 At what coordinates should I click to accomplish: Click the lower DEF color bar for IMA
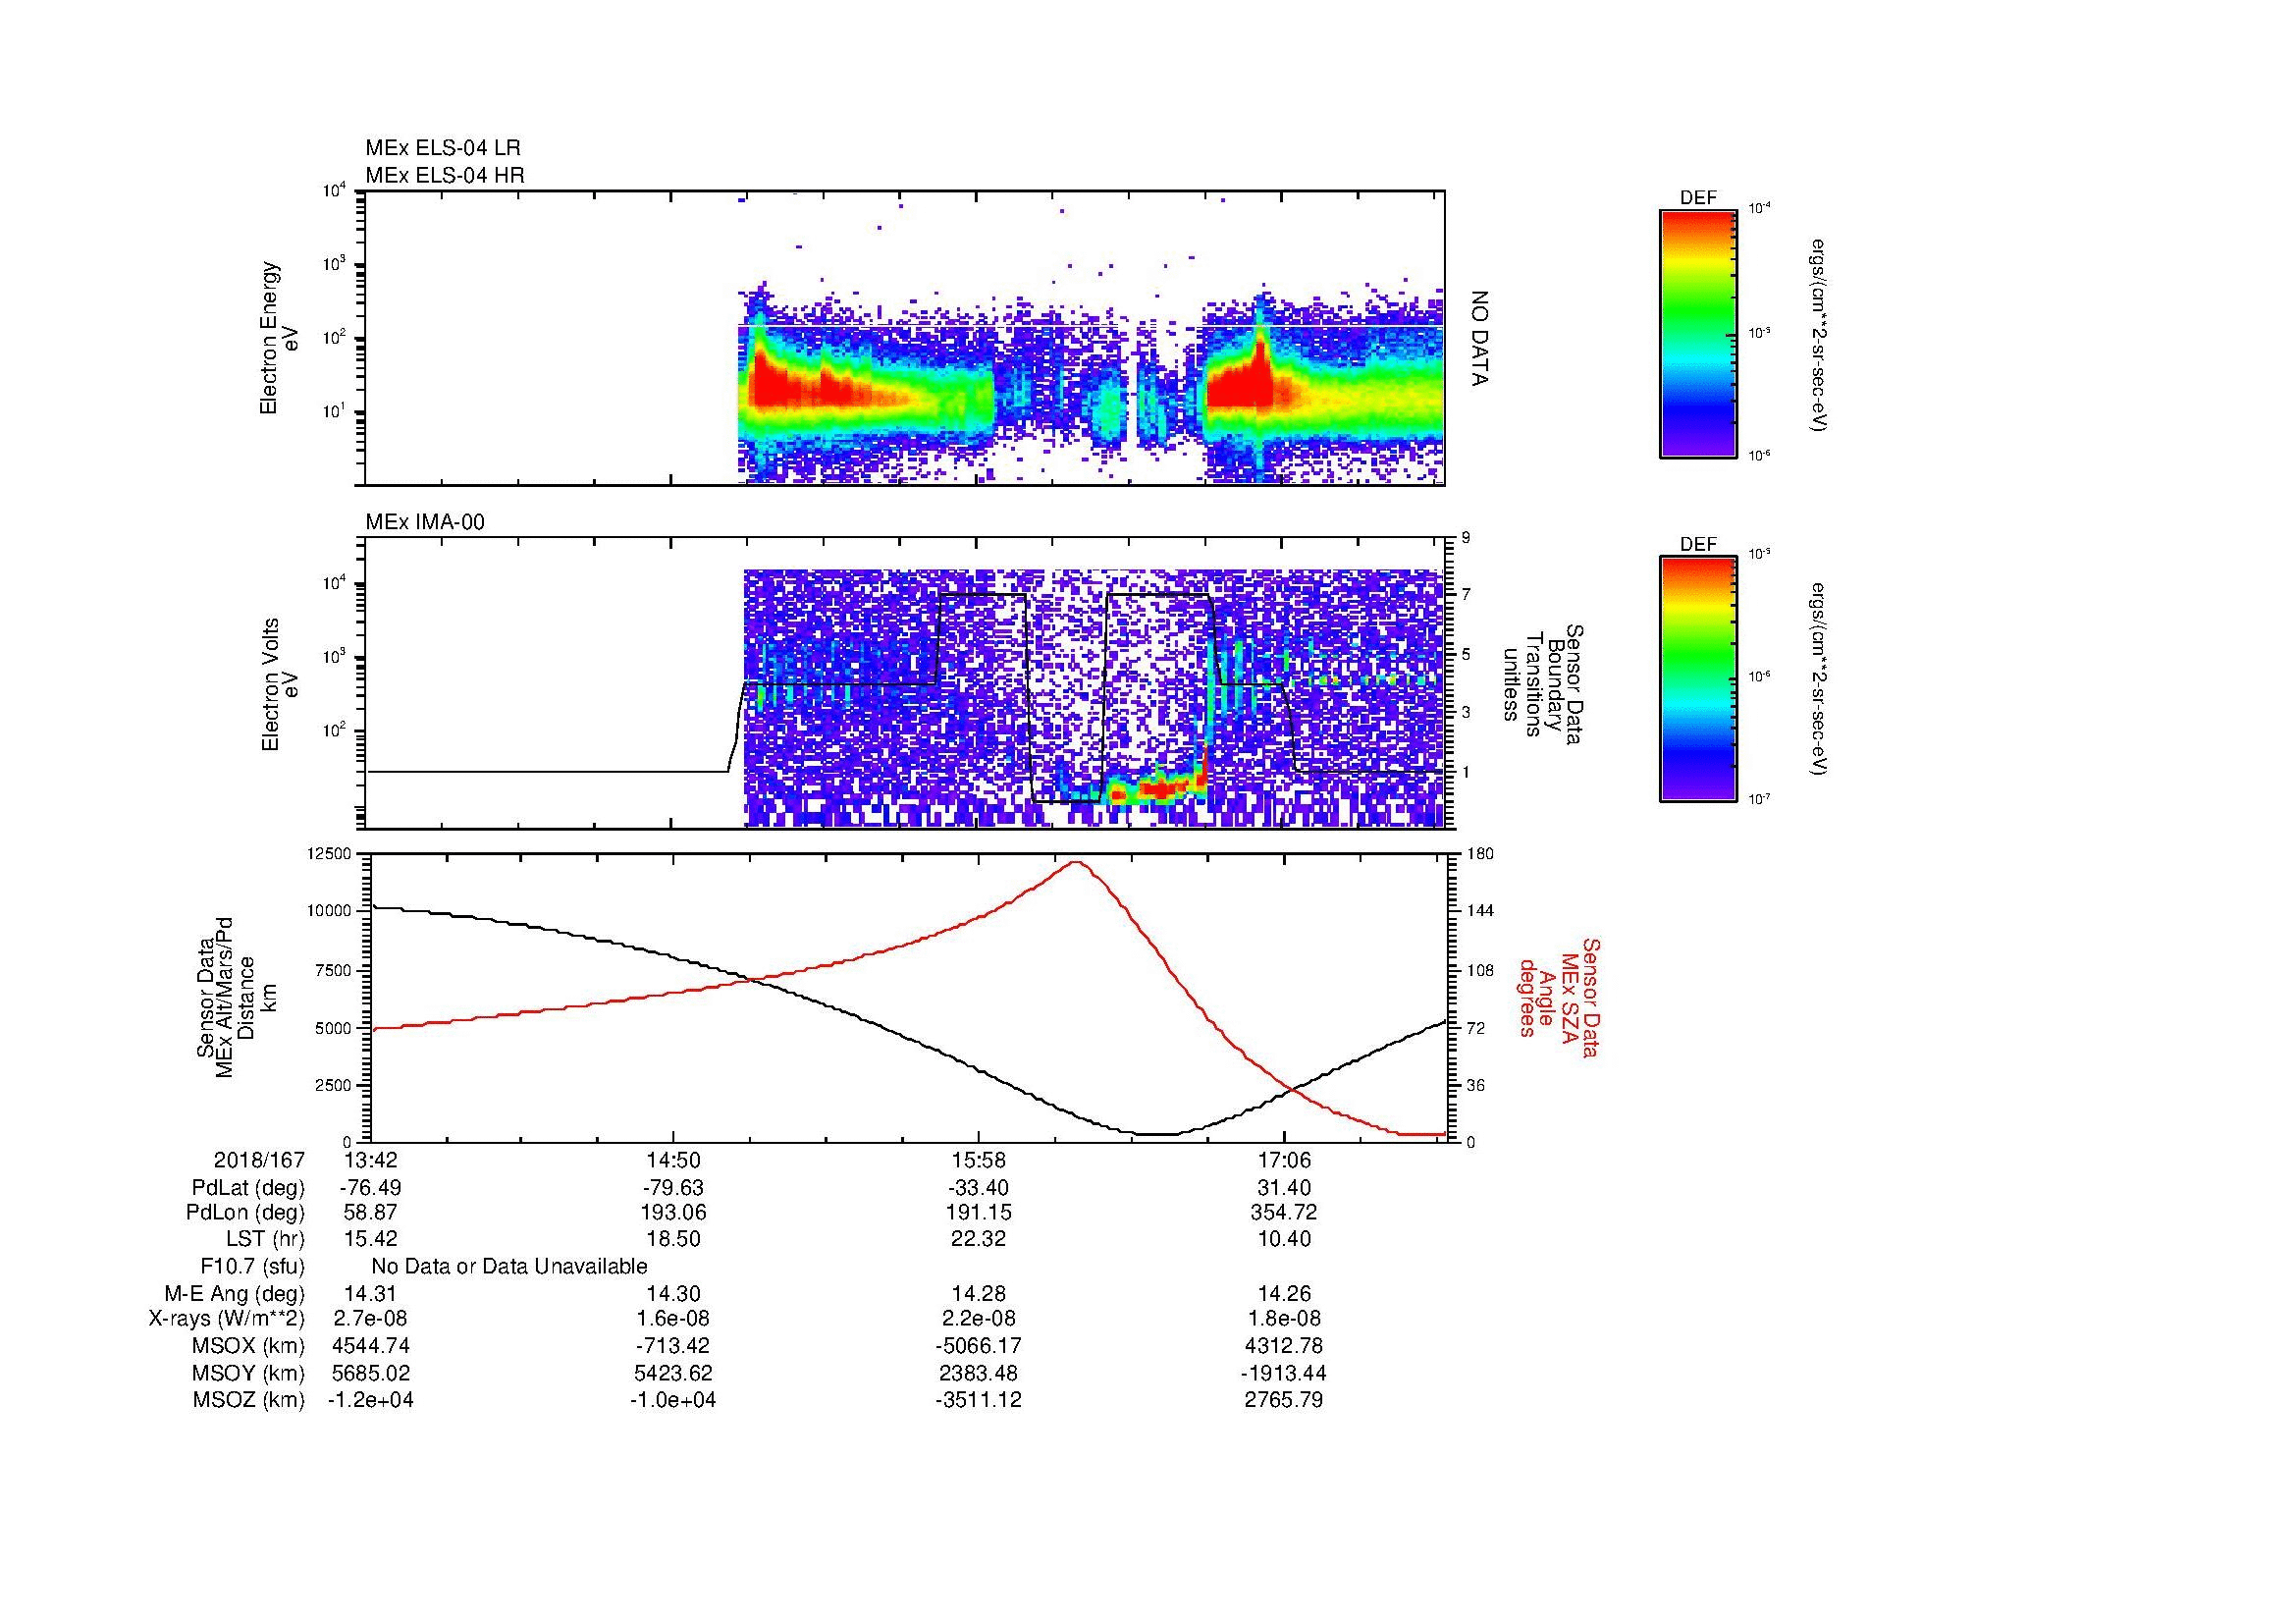pos(1698,679)
